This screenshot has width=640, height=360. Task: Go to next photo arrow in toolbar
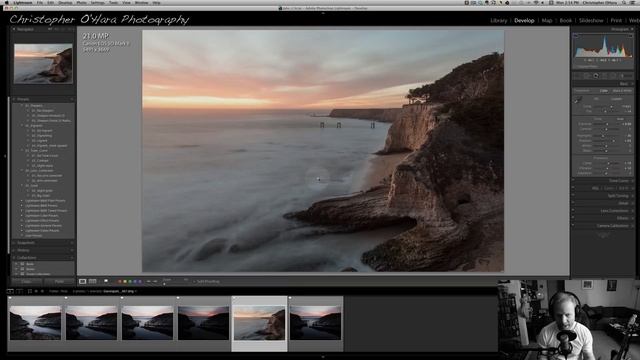[155, 282]
